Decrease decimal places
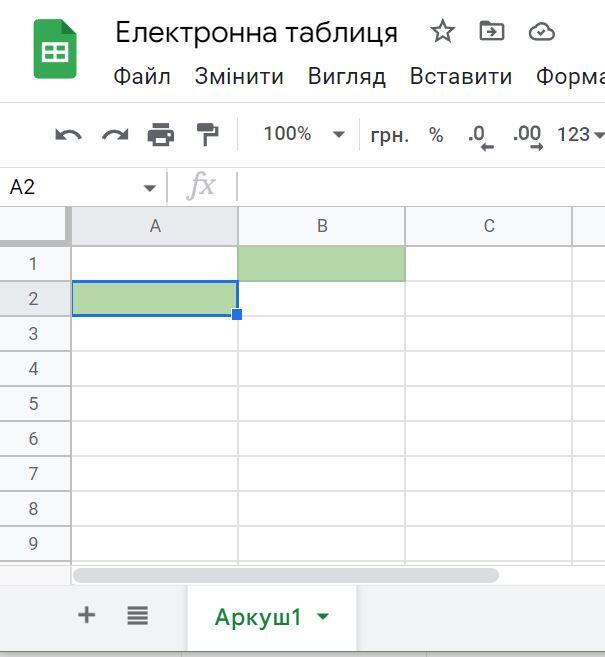This screenshot has width=605, height=657. [x=481, y=137]
